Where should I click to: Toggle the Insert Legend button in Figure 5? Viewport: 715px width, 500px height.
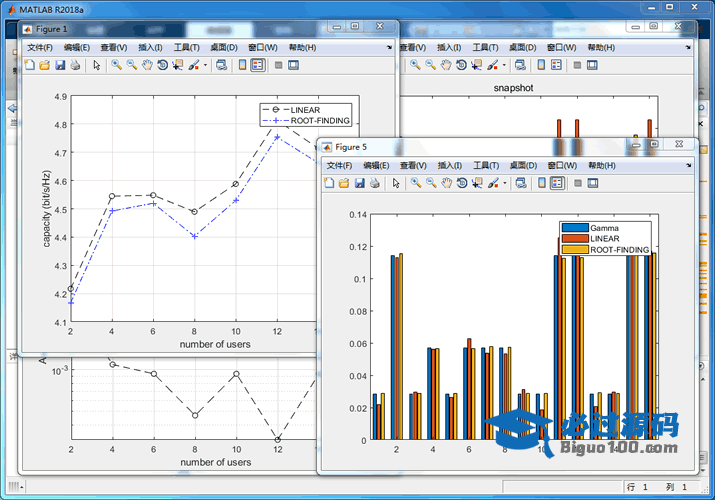[x=556, y=183]
